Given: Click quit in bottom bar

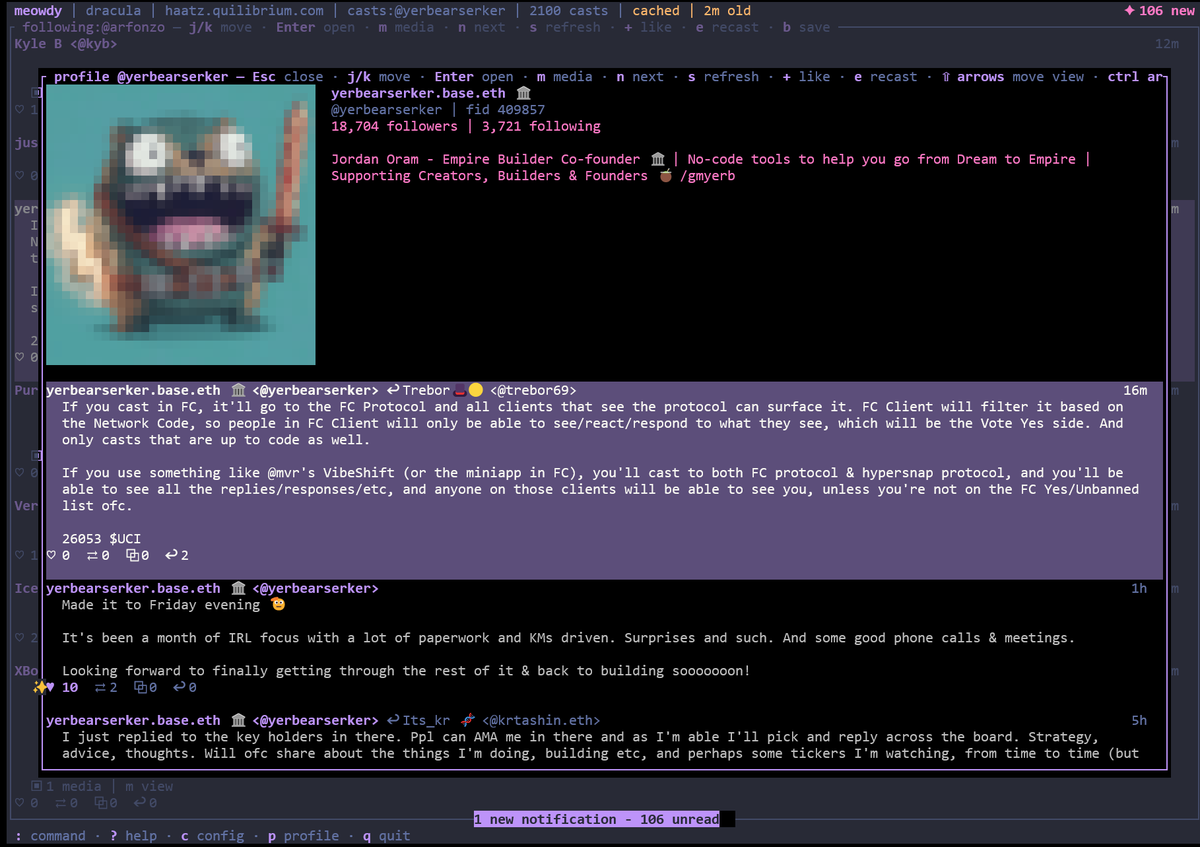Looking at the screenshot, I should (x=386, y=836).
